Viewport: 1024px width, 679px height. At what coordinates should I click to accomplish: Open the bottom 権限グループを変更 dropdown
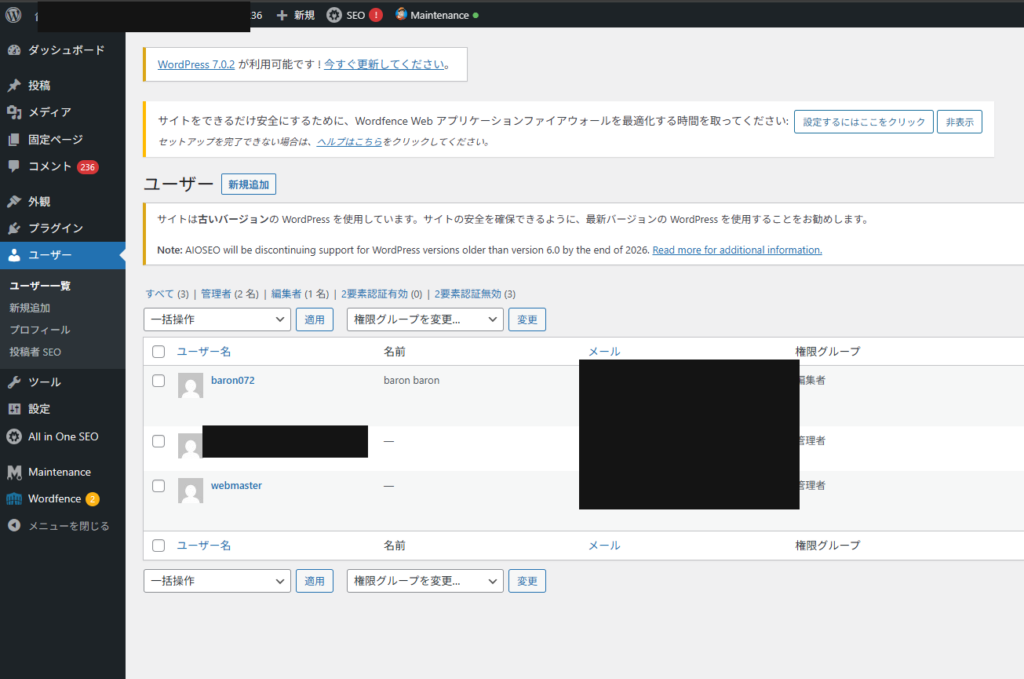coord(425,581)
